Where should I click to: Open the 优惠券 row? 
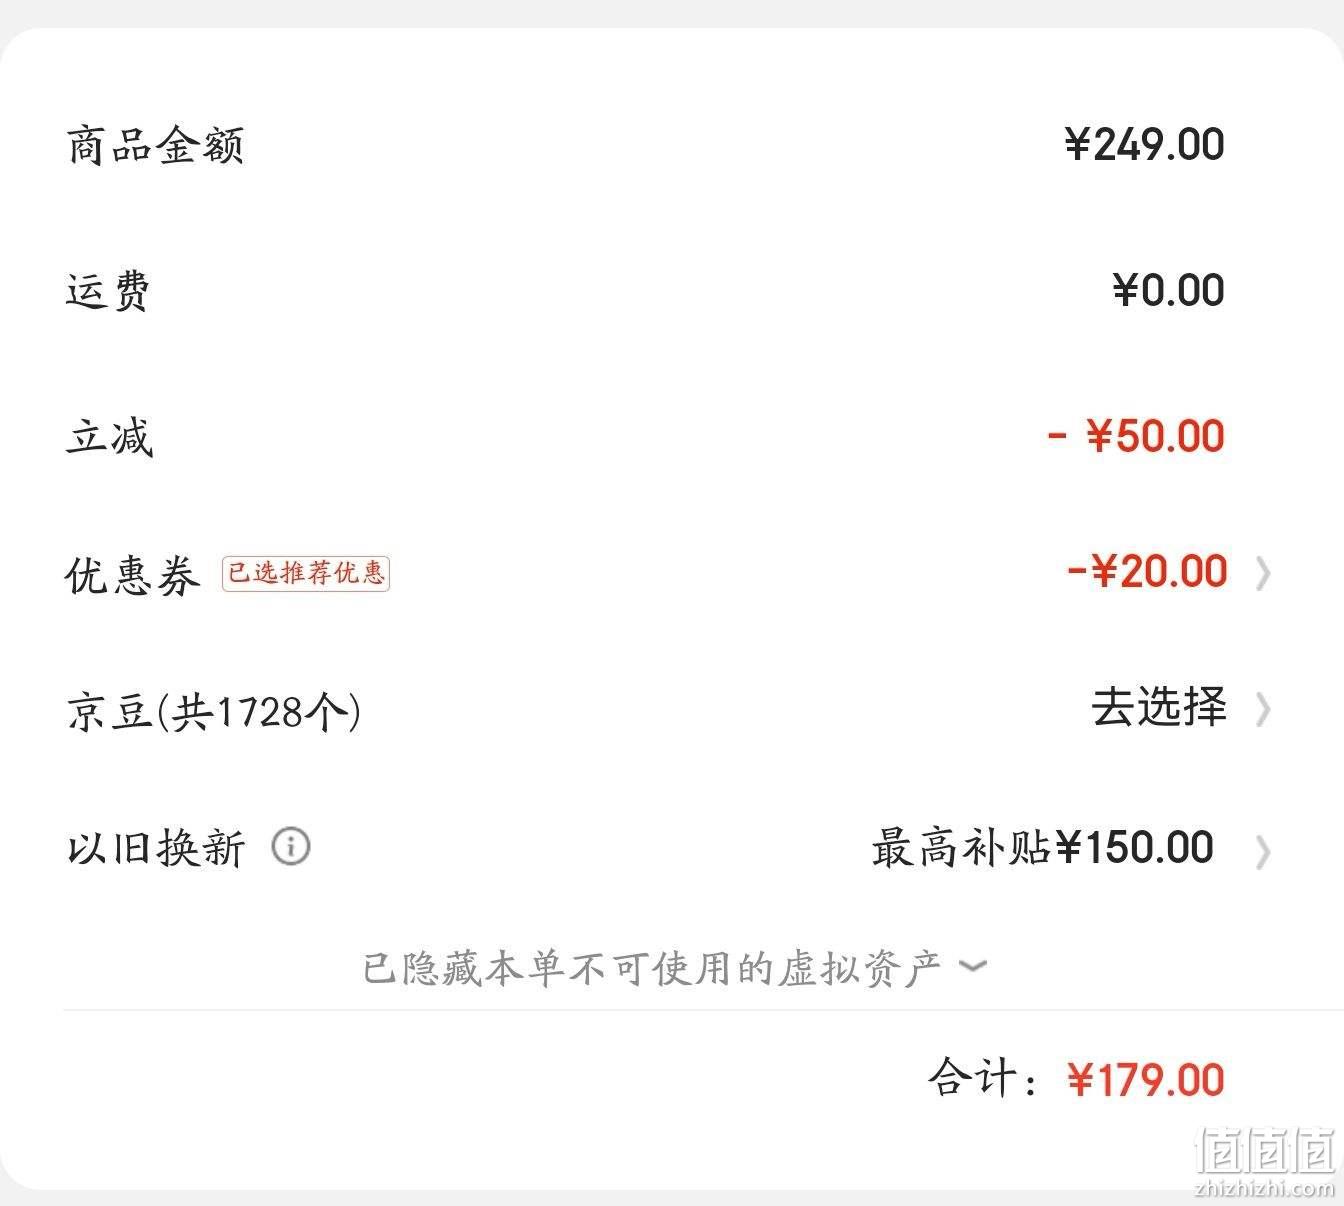click(x=672, y=574)
